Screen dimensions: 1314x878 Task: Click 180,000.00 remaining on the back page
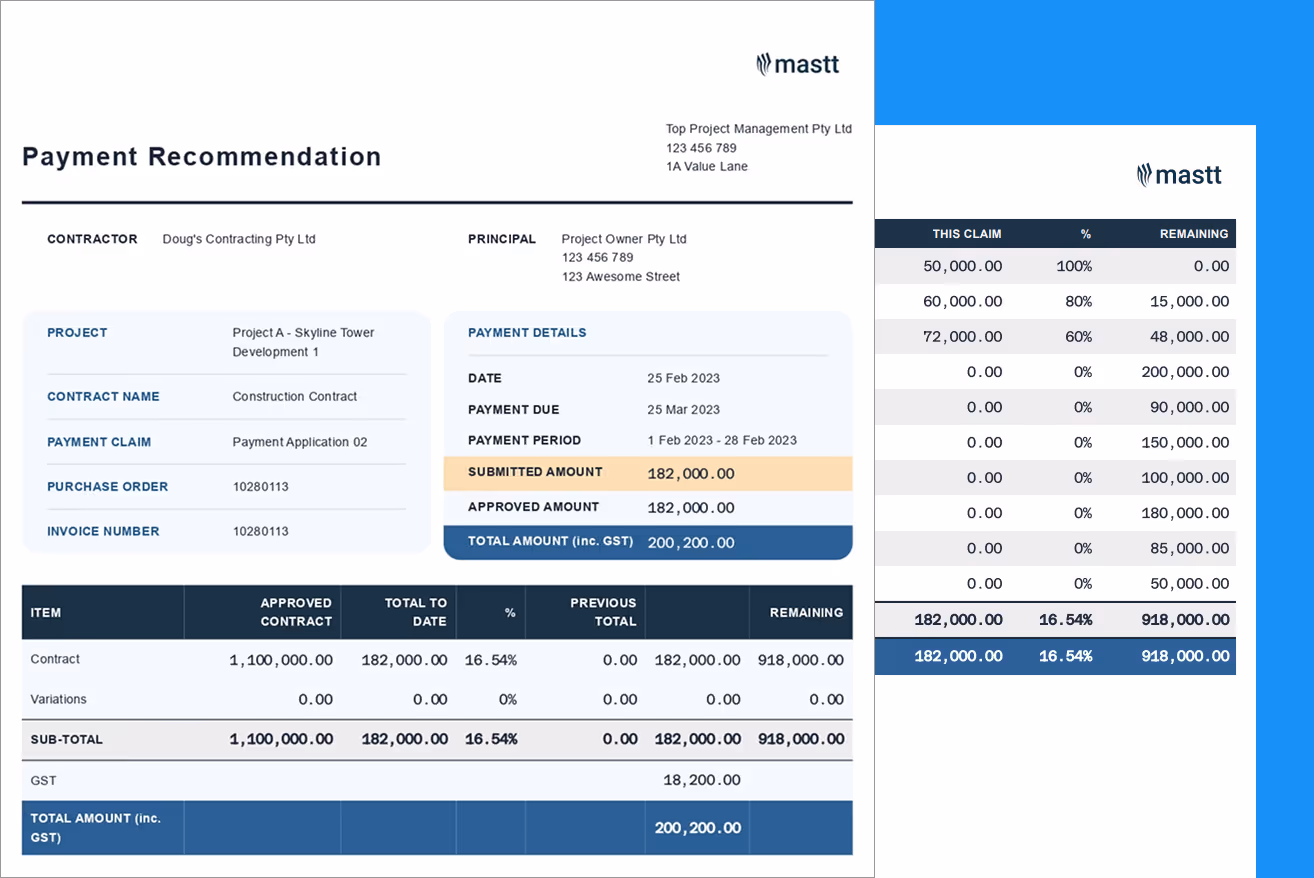click(x=1186, y=513)
